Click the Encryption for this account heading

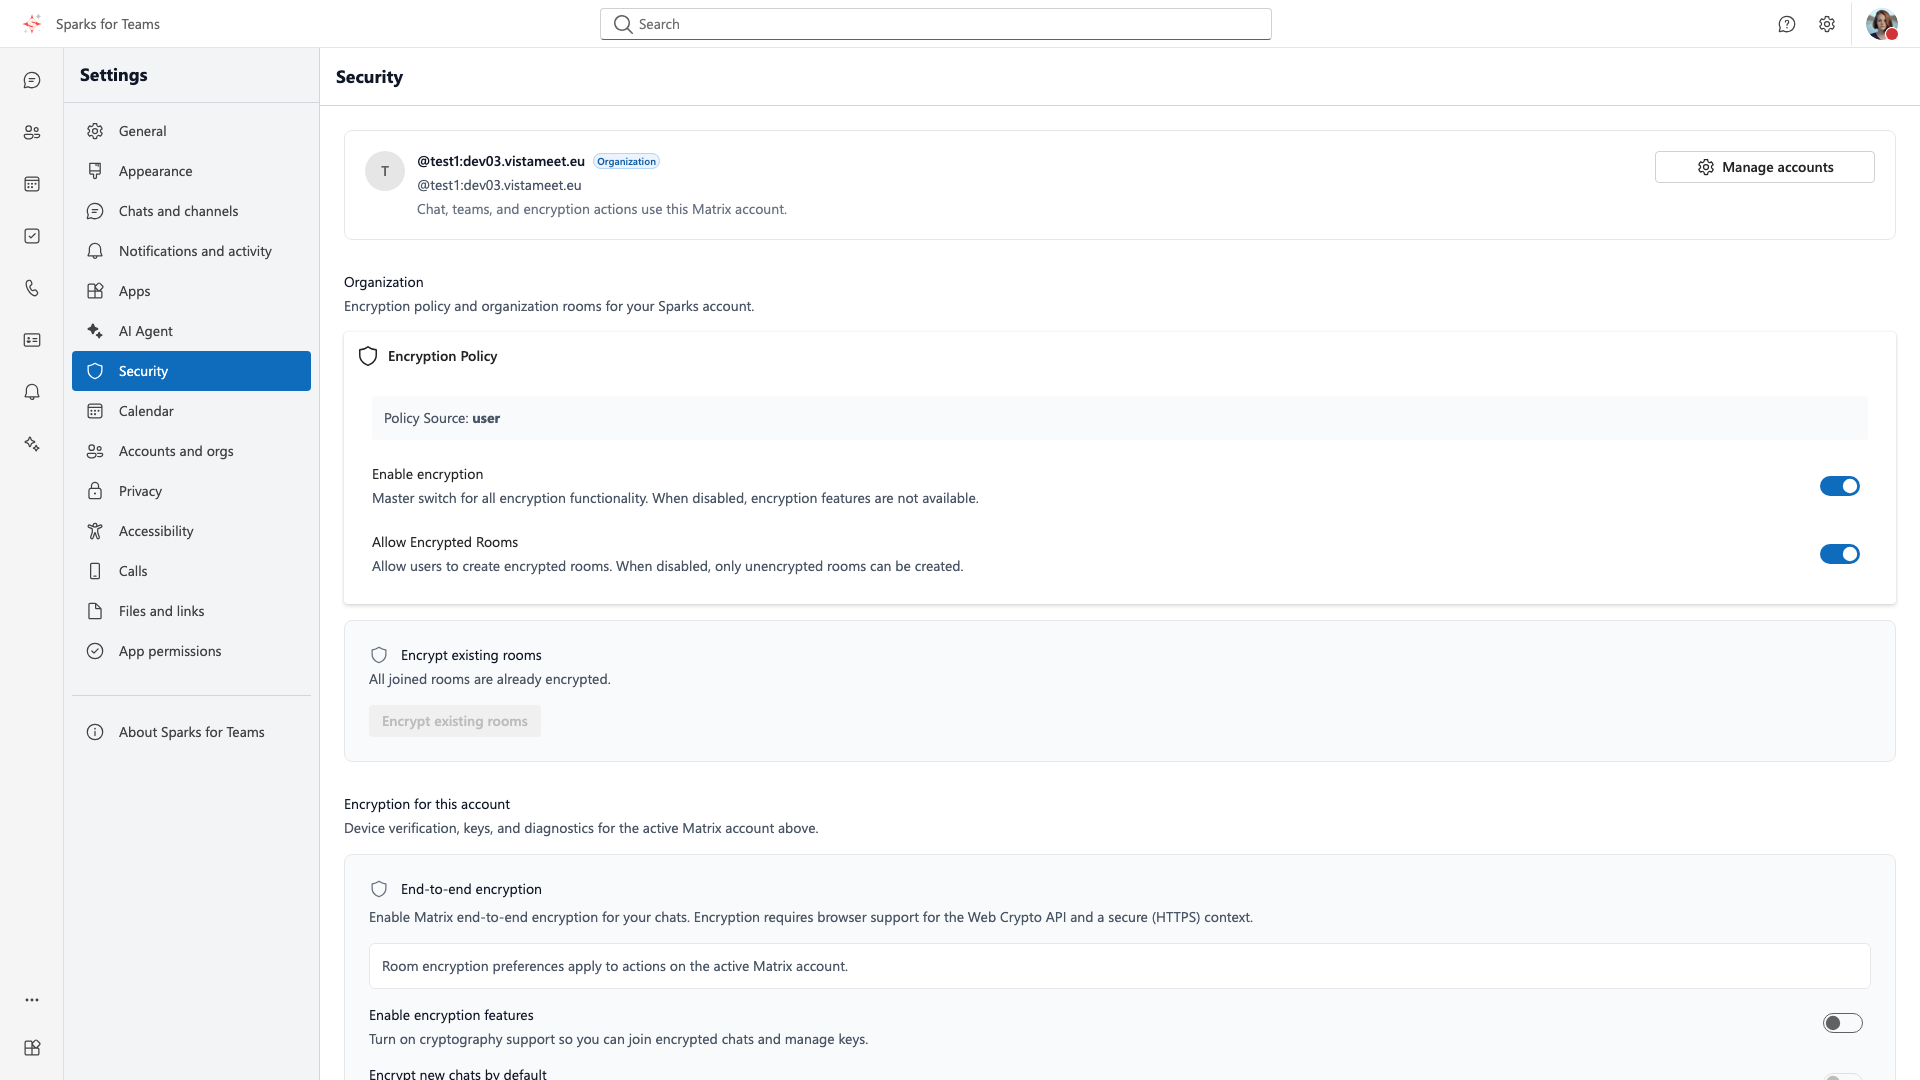[427, 804]
